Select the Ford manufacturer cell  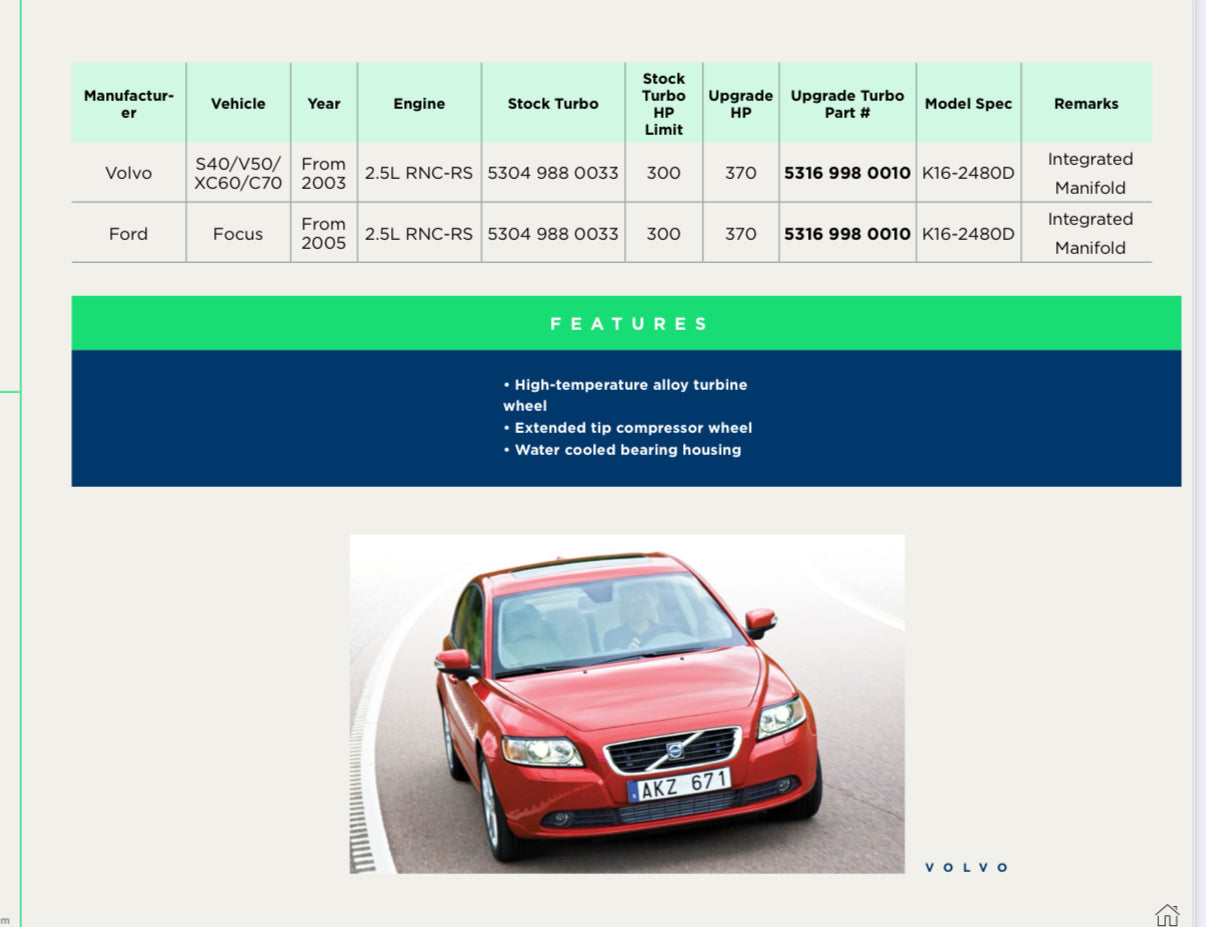point(129,233)
